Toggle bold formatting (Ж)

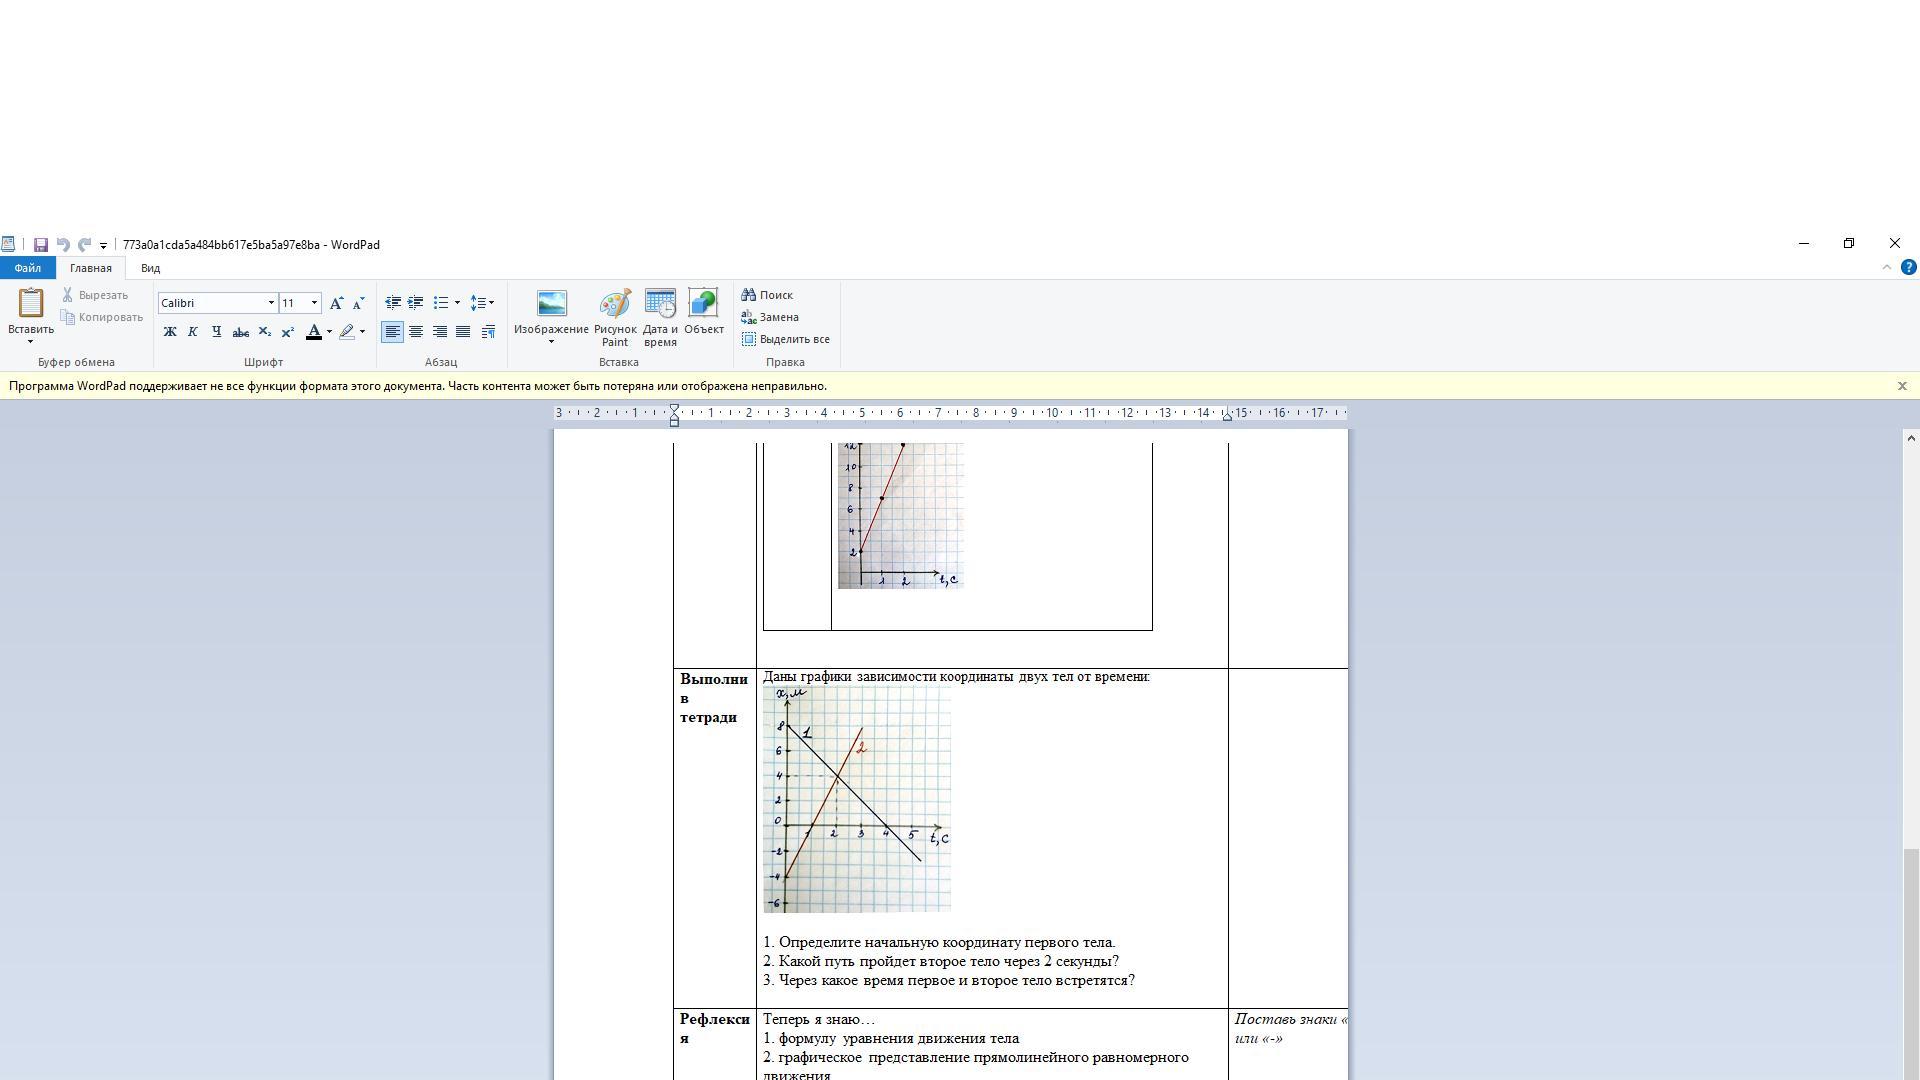(x=170, y=332)
